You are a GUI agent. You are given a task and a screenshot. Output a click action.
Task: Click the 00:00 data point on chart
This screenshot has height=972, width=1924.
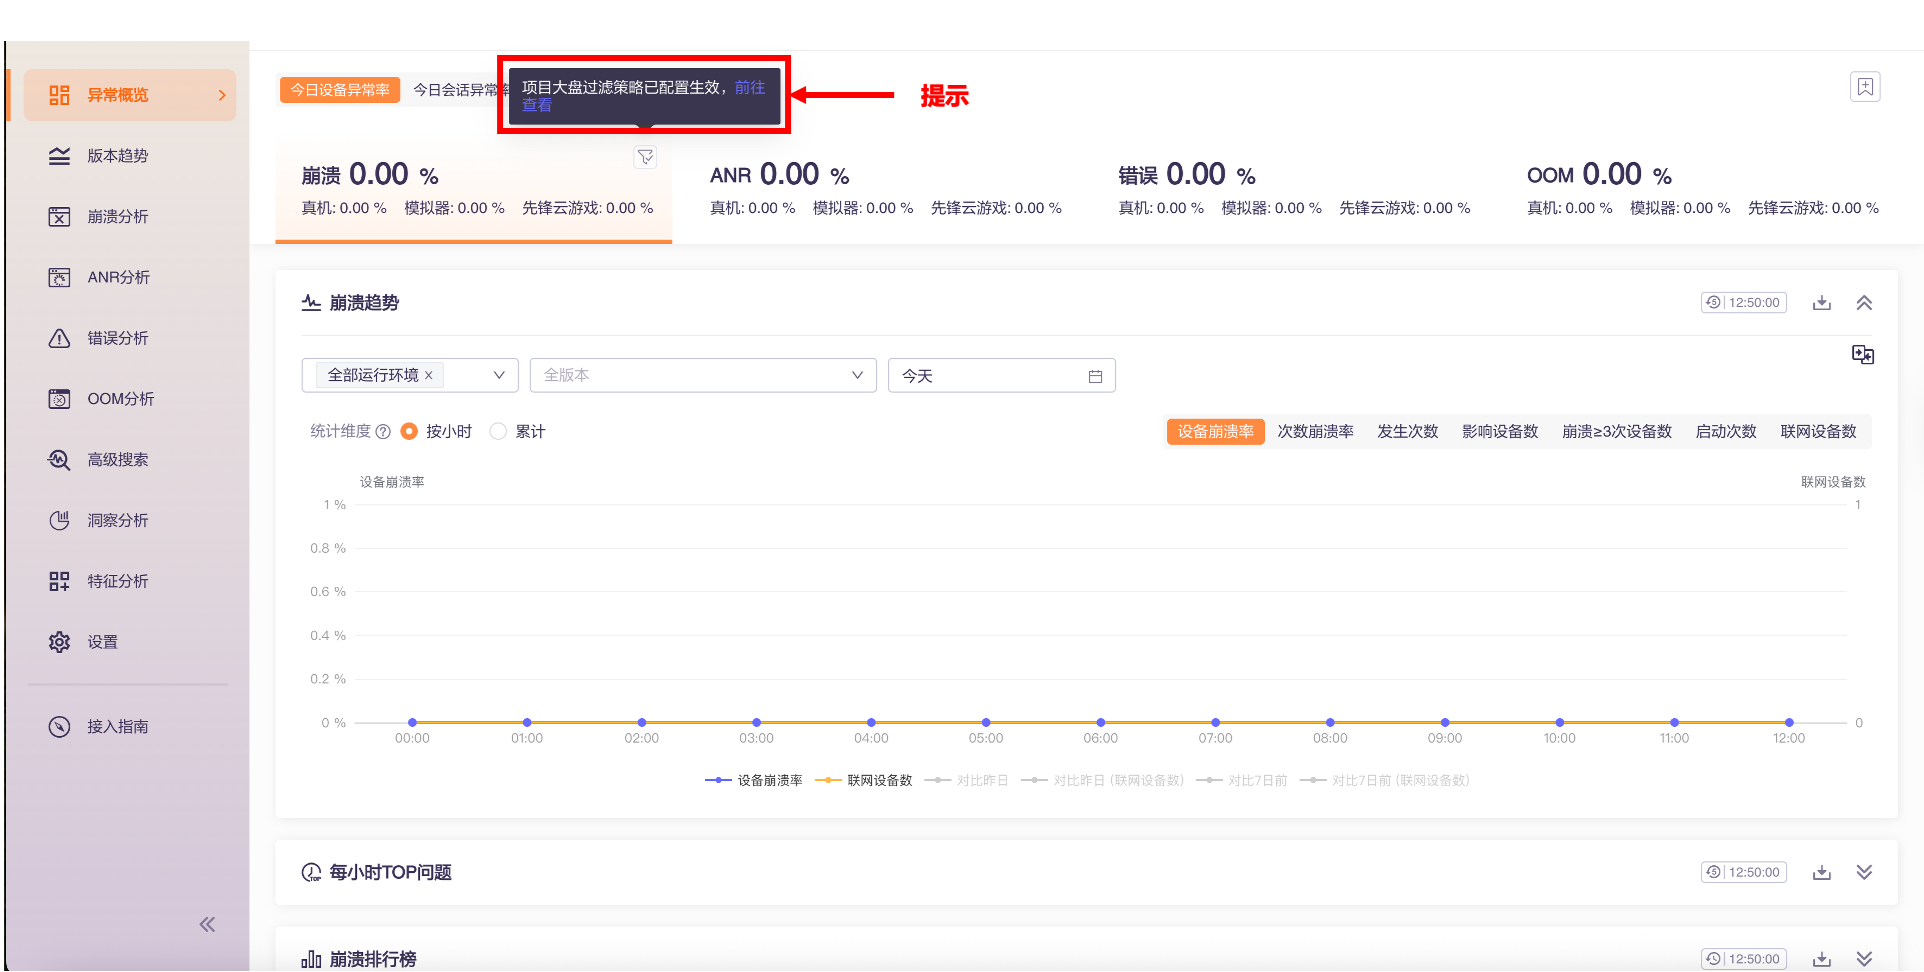(412, 722)
